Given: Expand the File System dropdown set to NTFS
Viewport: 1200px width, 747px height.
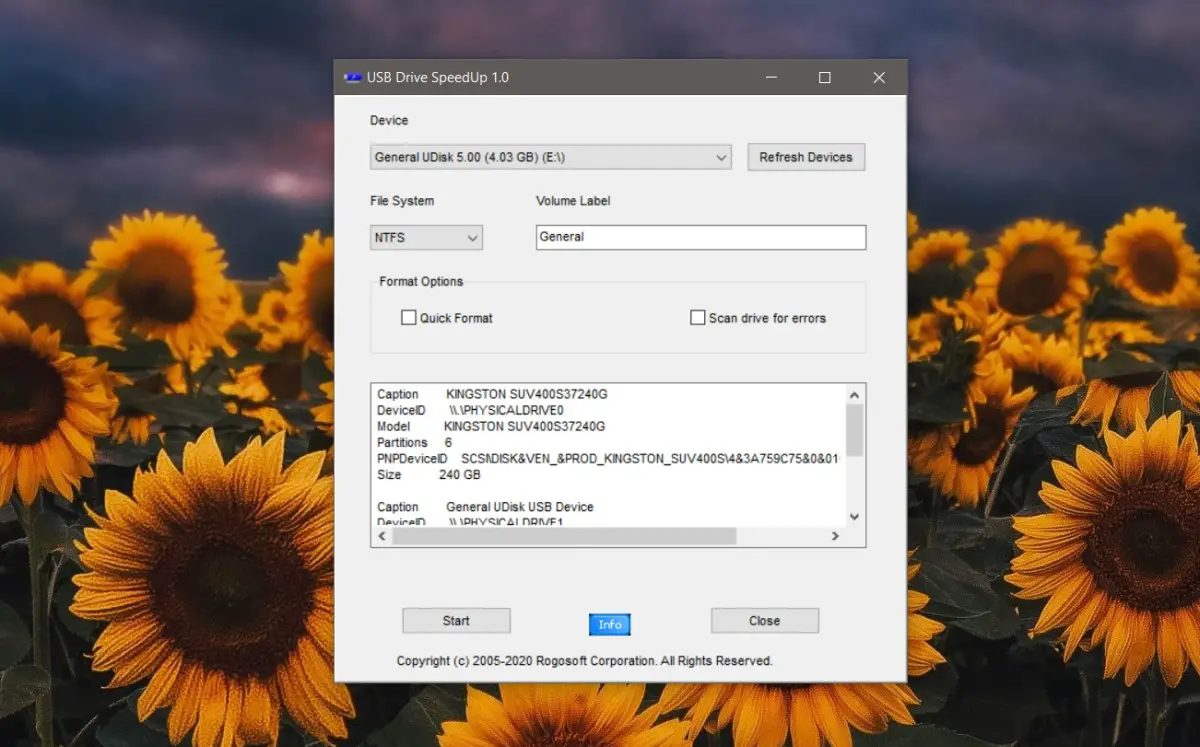Looking at the screenshot, I should click(427, 238).
